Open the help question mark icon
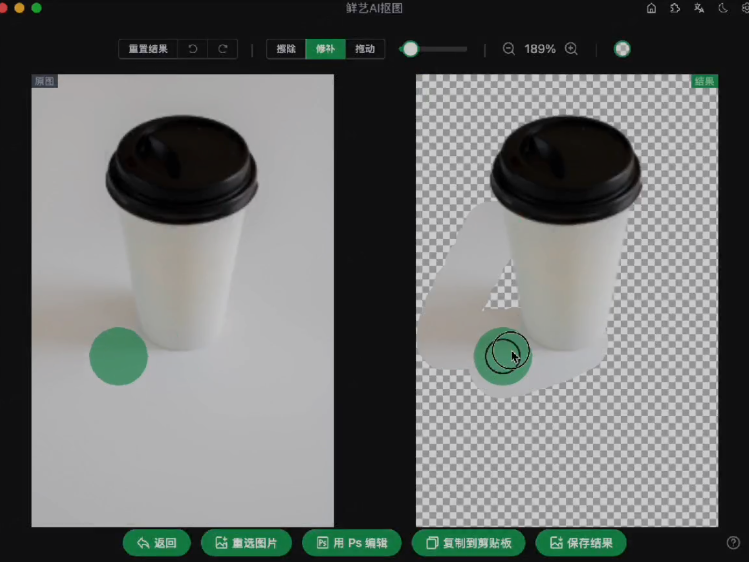The width and height of the screenshot is (749, 562). tap(733, 542)
